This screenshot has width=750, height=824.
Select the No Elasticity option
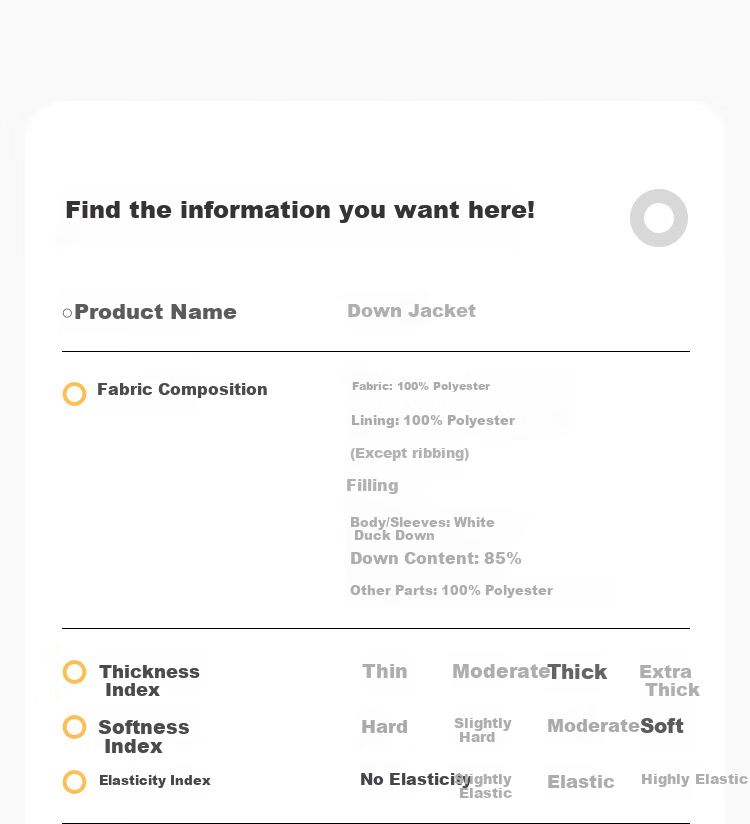(415, 779)
